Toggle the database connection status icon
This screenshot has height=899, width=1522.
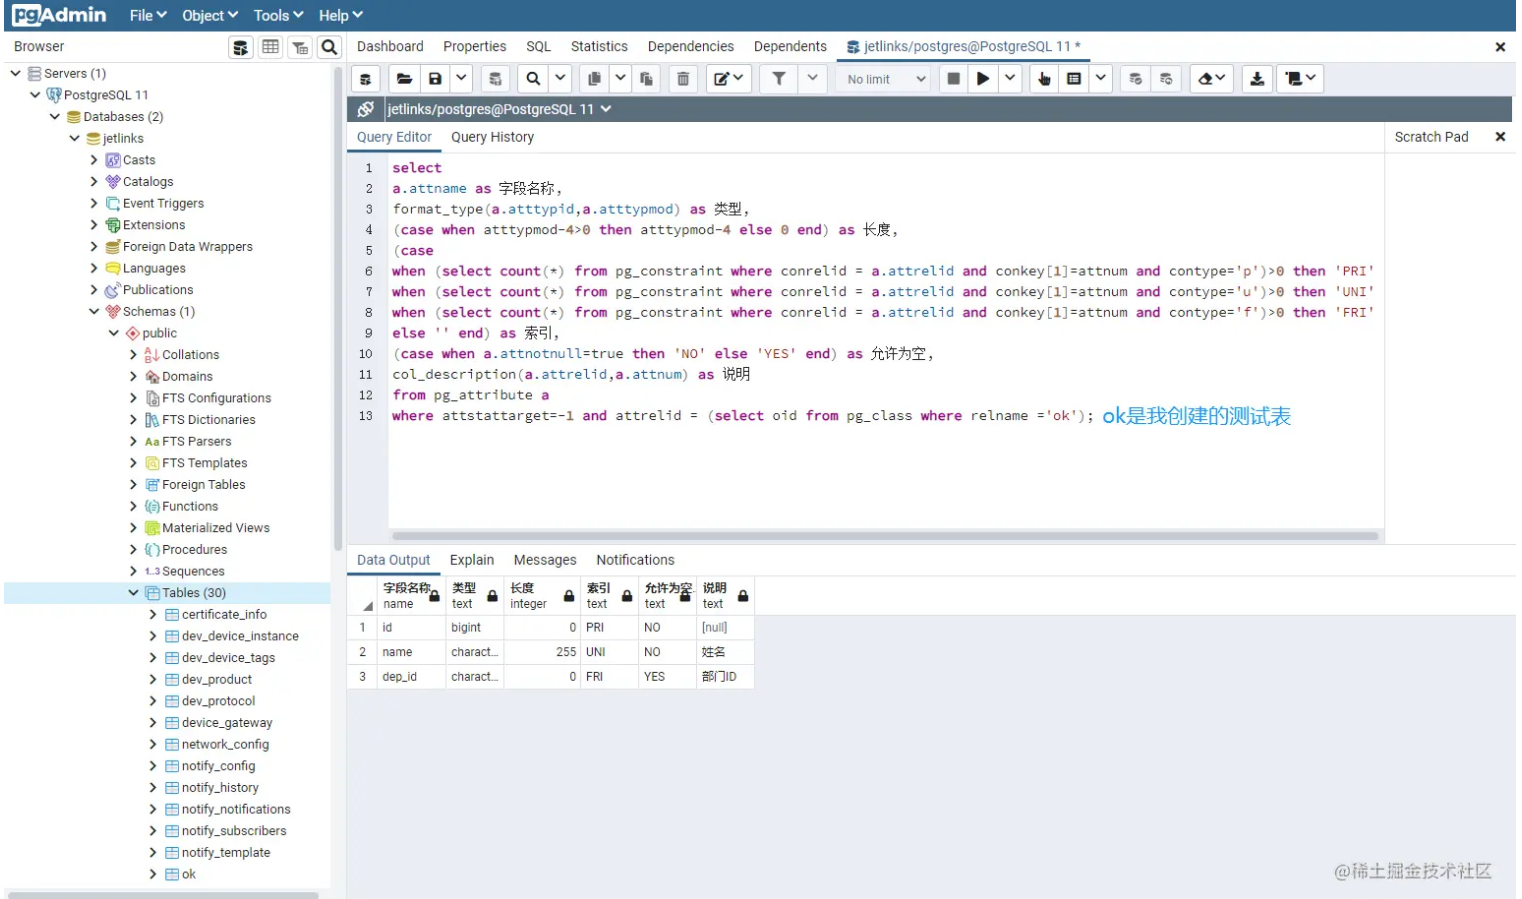click(x=366, y=109)
